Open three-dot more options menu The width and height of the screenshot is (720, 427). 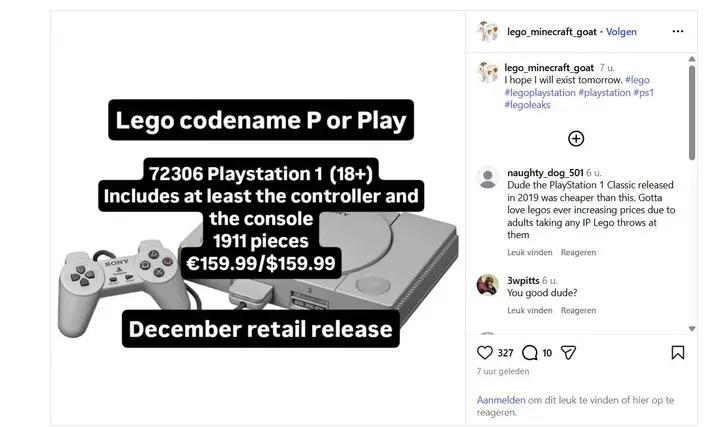click(x=678, y=31)
